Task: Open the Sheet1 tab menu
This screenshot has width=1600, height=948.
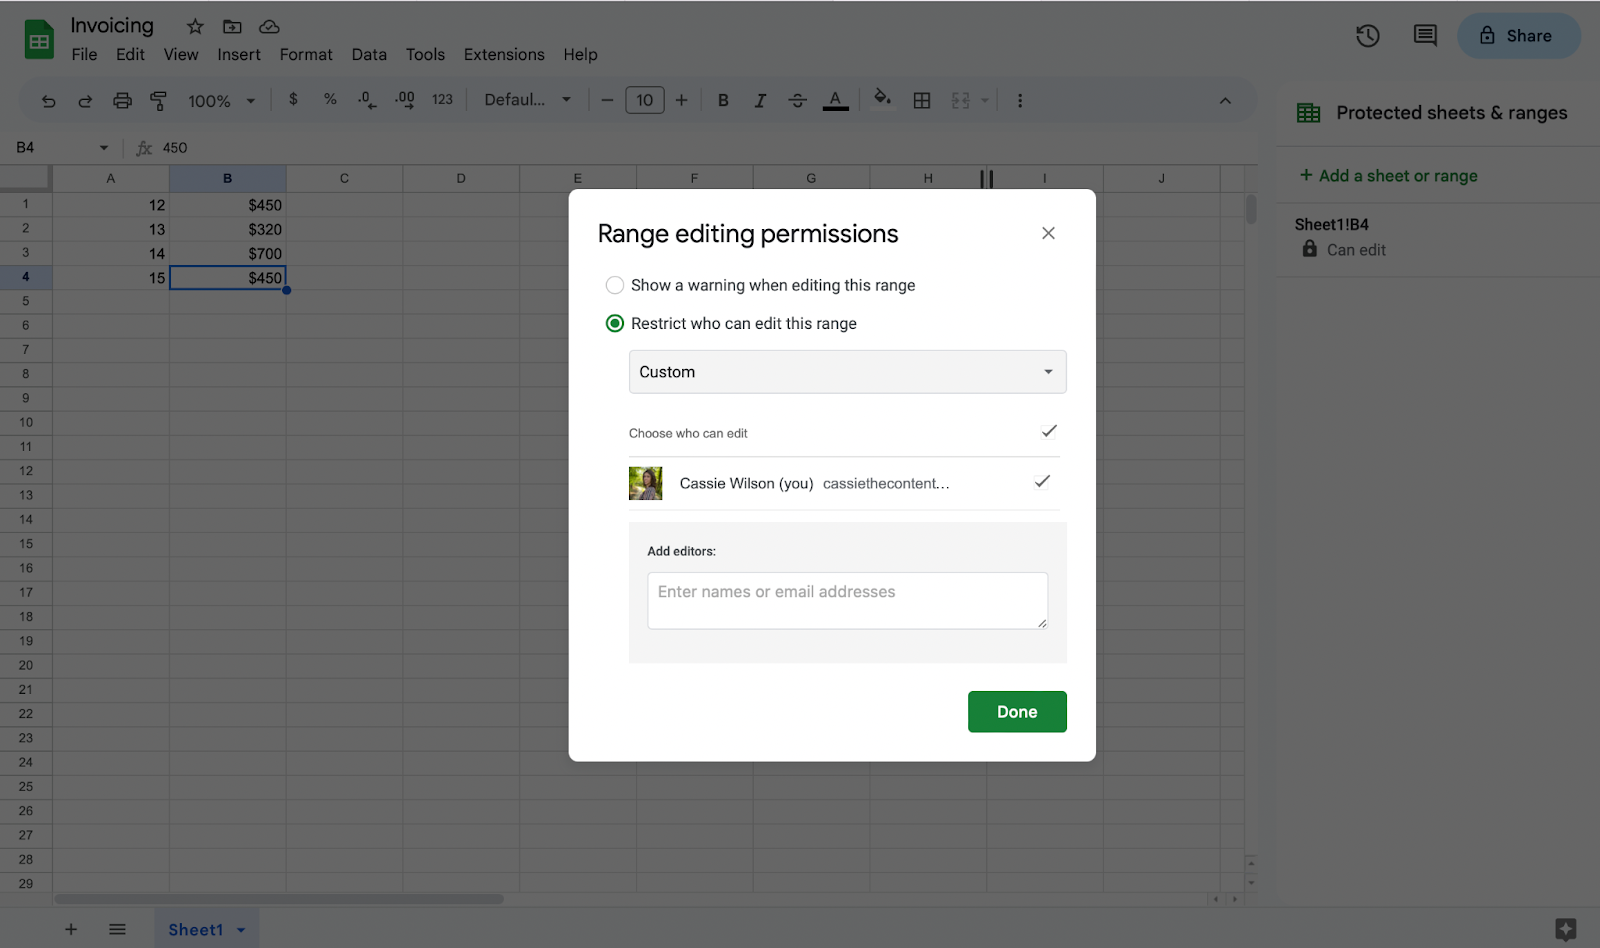Action: [x=240, y=929]
